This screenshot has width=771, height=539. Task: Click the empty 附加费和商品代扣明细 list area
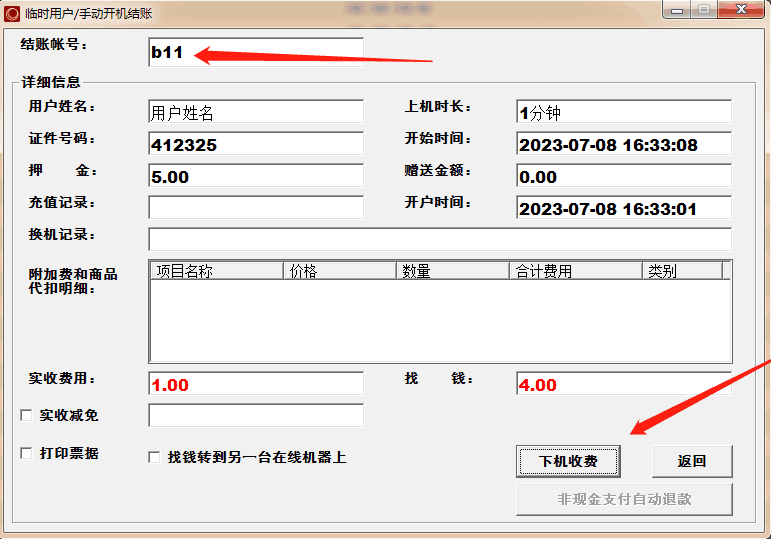440,321
